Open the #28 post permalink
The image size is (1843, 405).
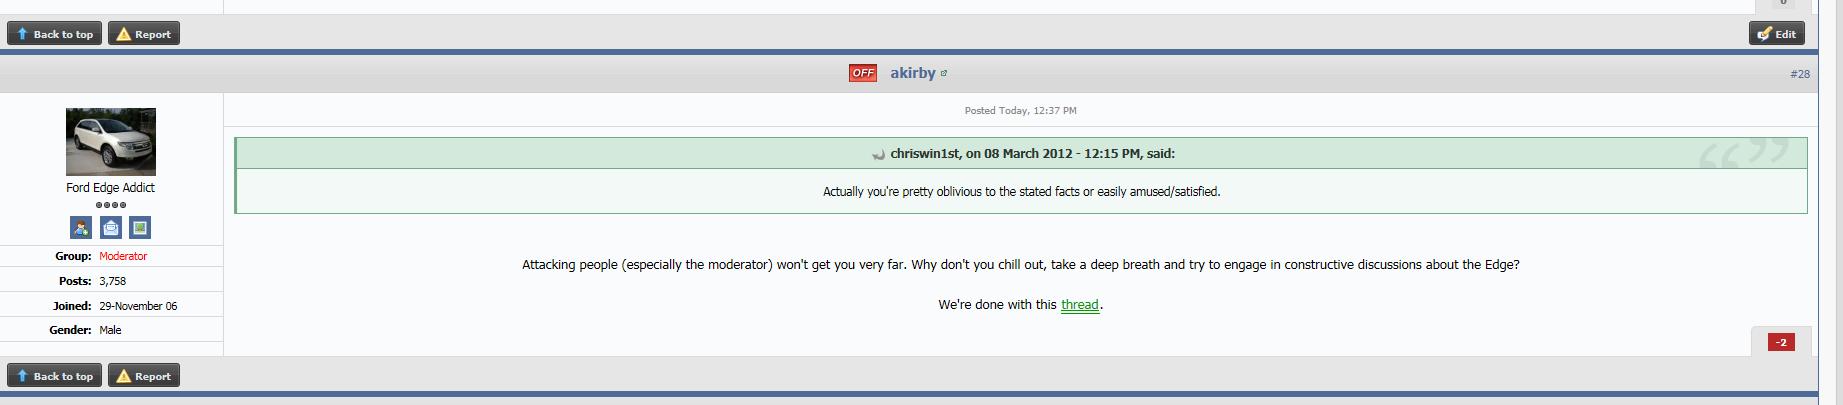(x=1799, y=74)
